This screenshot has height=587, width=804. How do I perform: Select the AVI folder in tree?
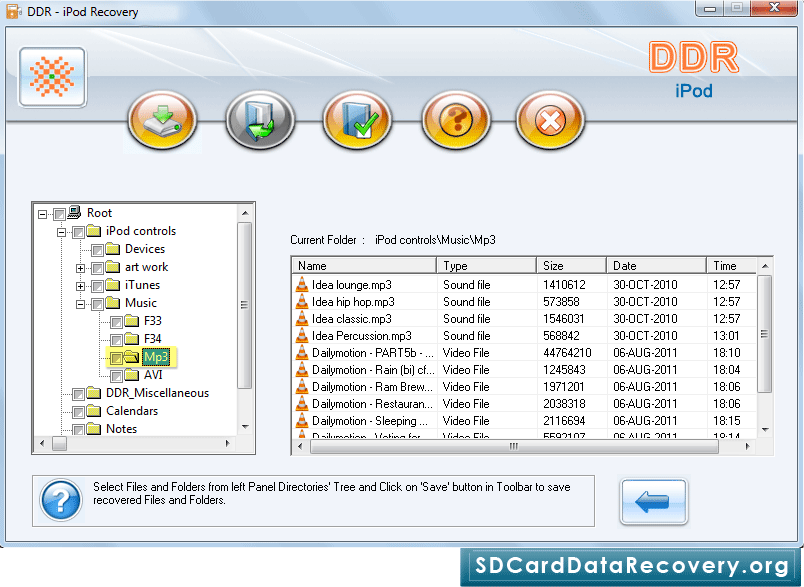coord(153,375)
